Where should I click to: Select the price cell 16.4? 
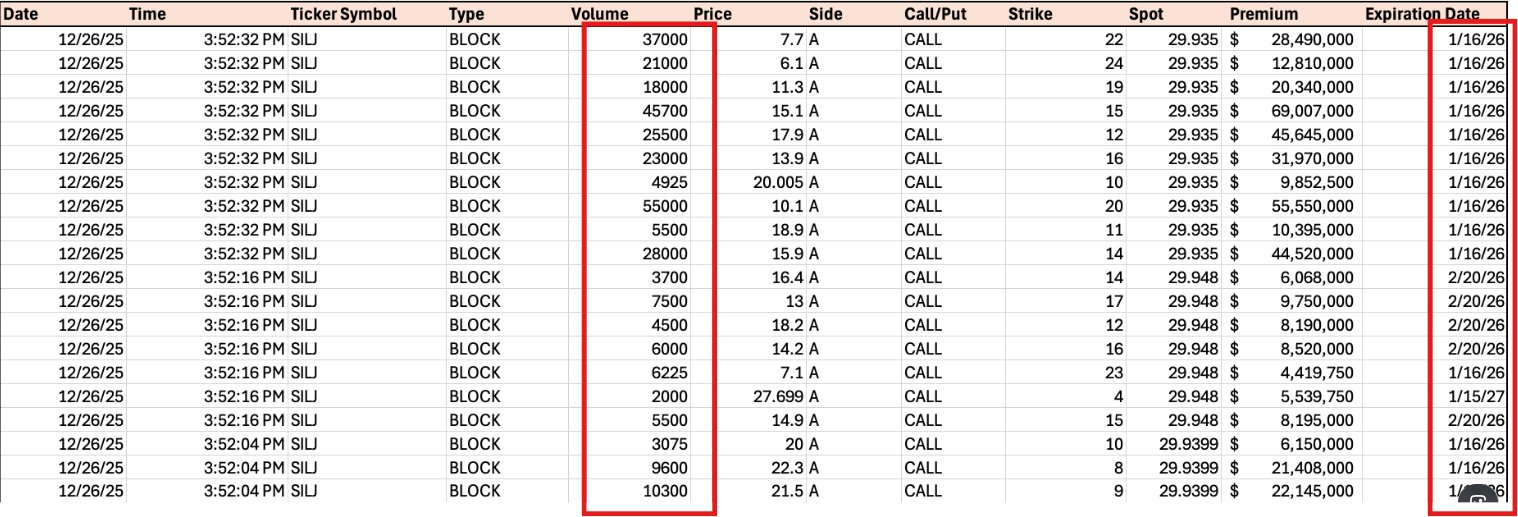(788, 277)
